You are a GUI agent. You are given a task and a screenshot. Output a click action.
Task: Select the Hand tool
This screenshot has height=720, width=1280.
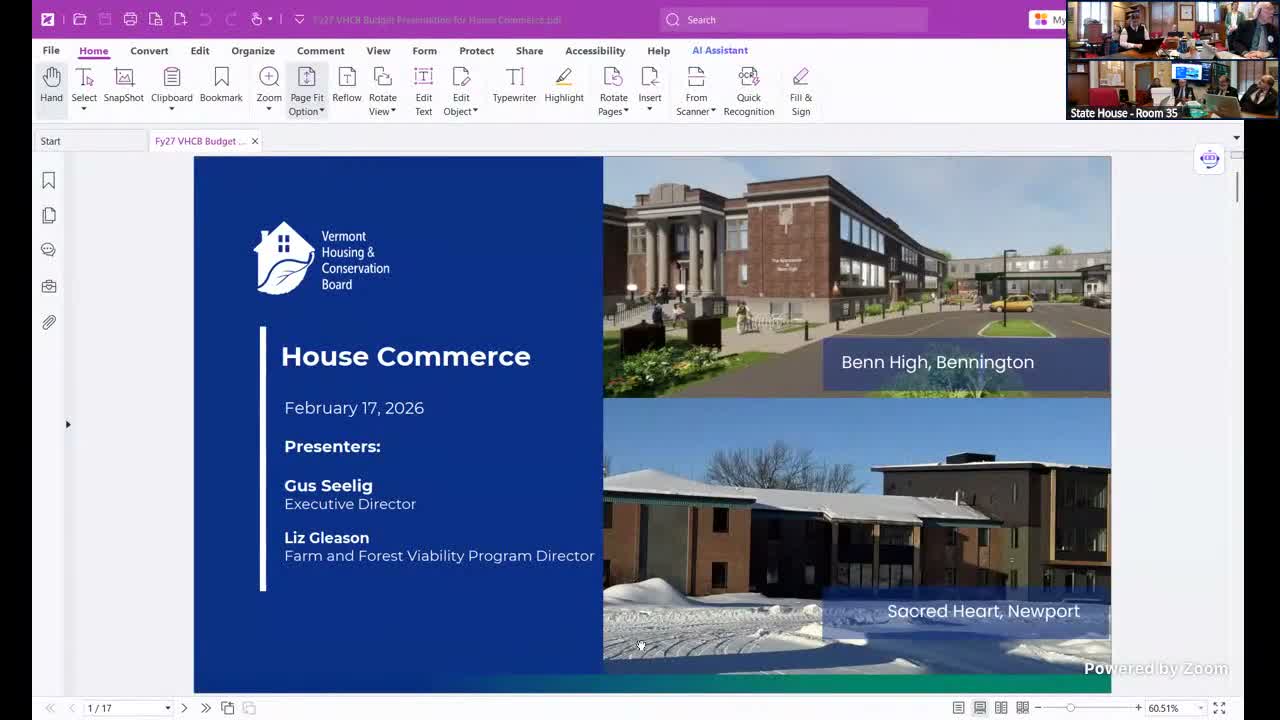tap(51, 85)
